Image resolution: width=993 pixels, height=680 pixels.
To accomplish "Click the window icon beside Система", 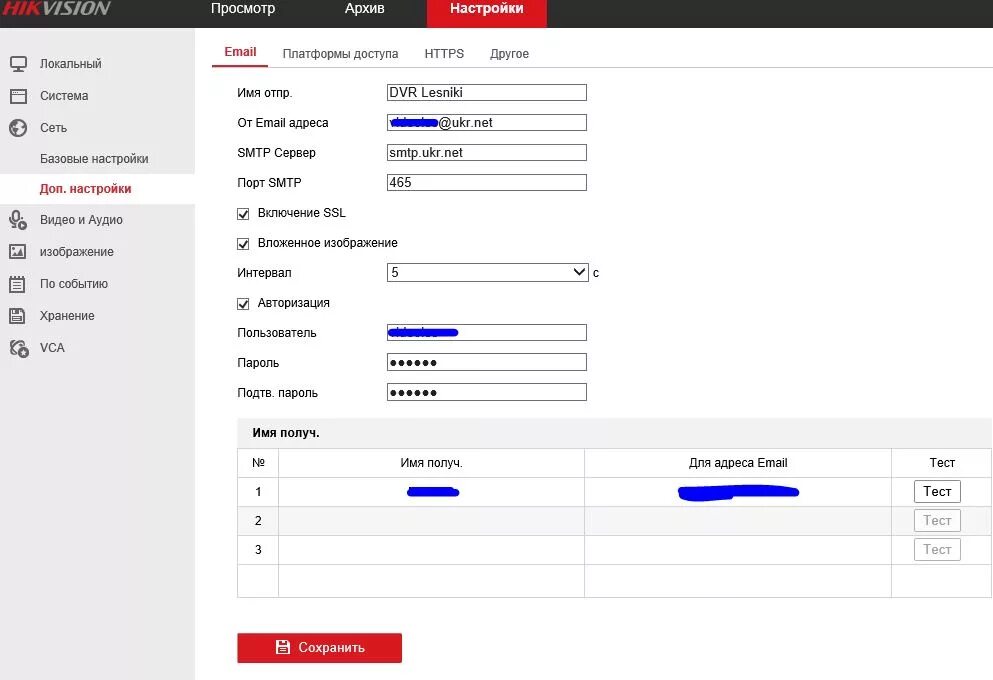I will tap(18, 96).
